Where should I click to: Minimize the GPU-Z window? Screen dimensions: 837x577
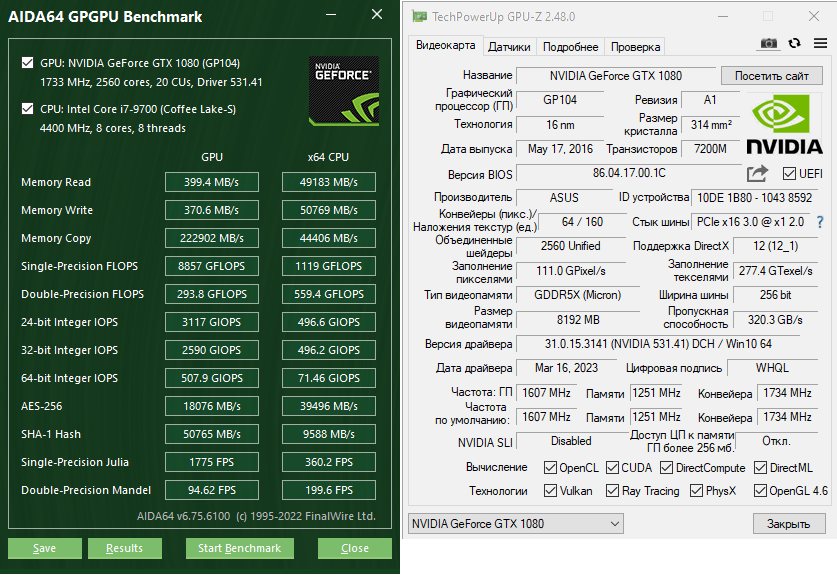[x=723, y=17]
